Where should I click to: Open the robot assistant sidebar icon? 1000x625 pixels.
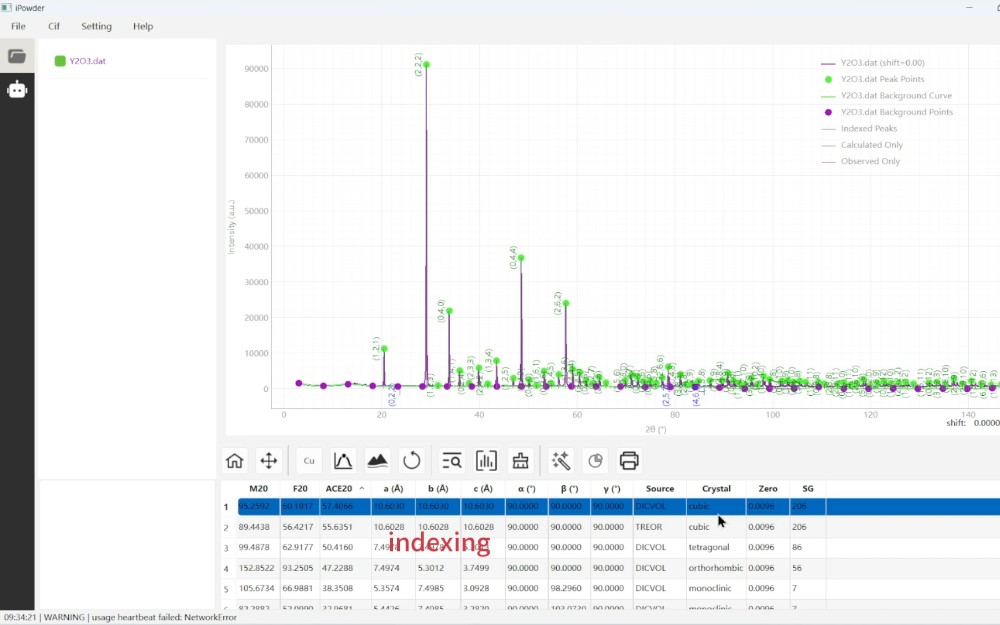pyautogui.click(x=17, y=89)
